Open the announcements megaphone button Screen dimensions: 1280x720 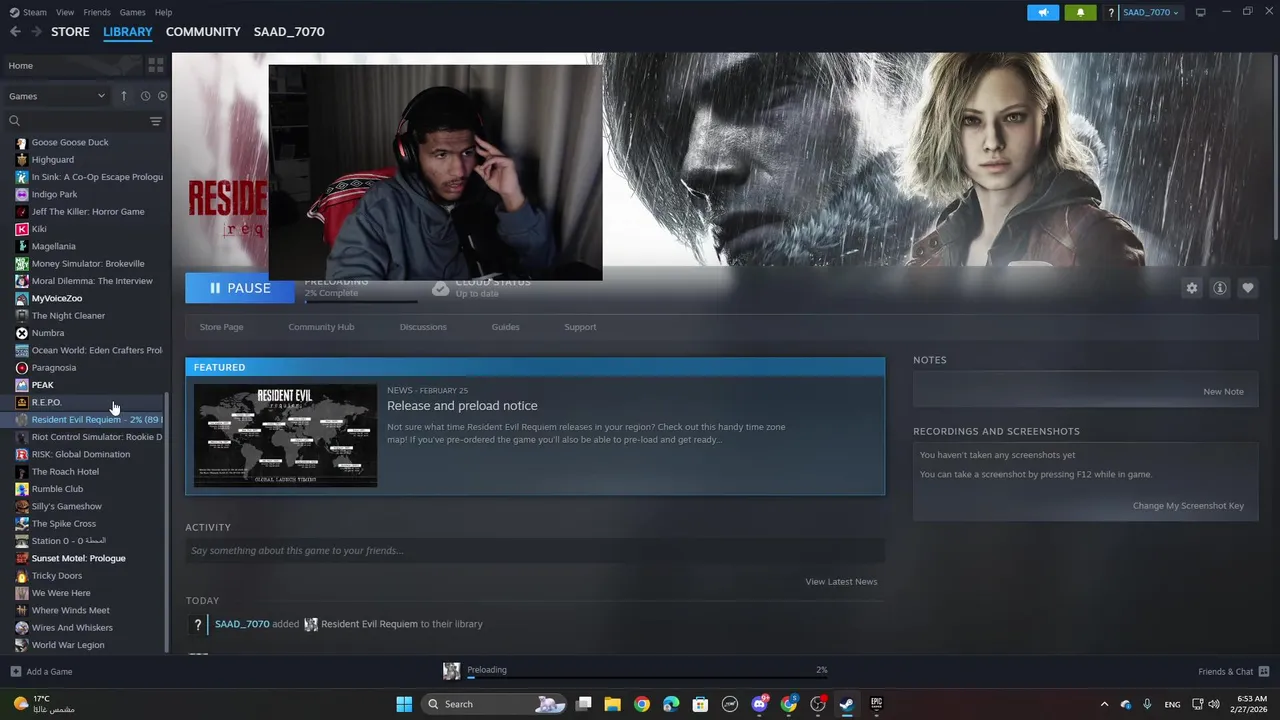1043,13
